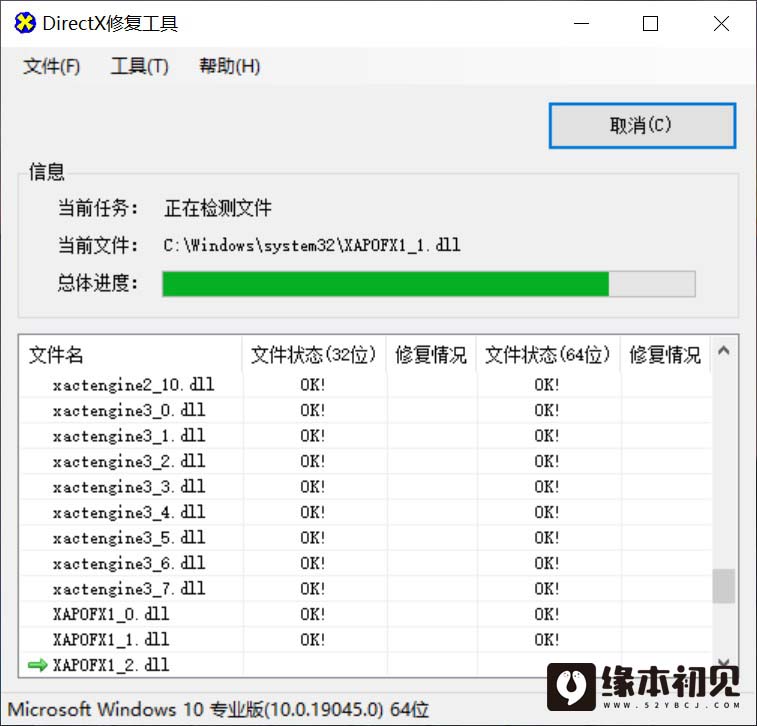Select row xactengine3_4.dll
Image resolution: width=757 pixels, height=726 pixels.
pos(365,512)
